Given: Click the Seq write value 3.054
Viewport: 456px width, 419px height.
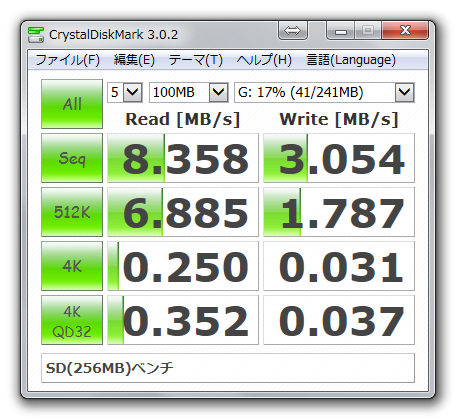Looking at the screenshot, I should coord(339,158).
